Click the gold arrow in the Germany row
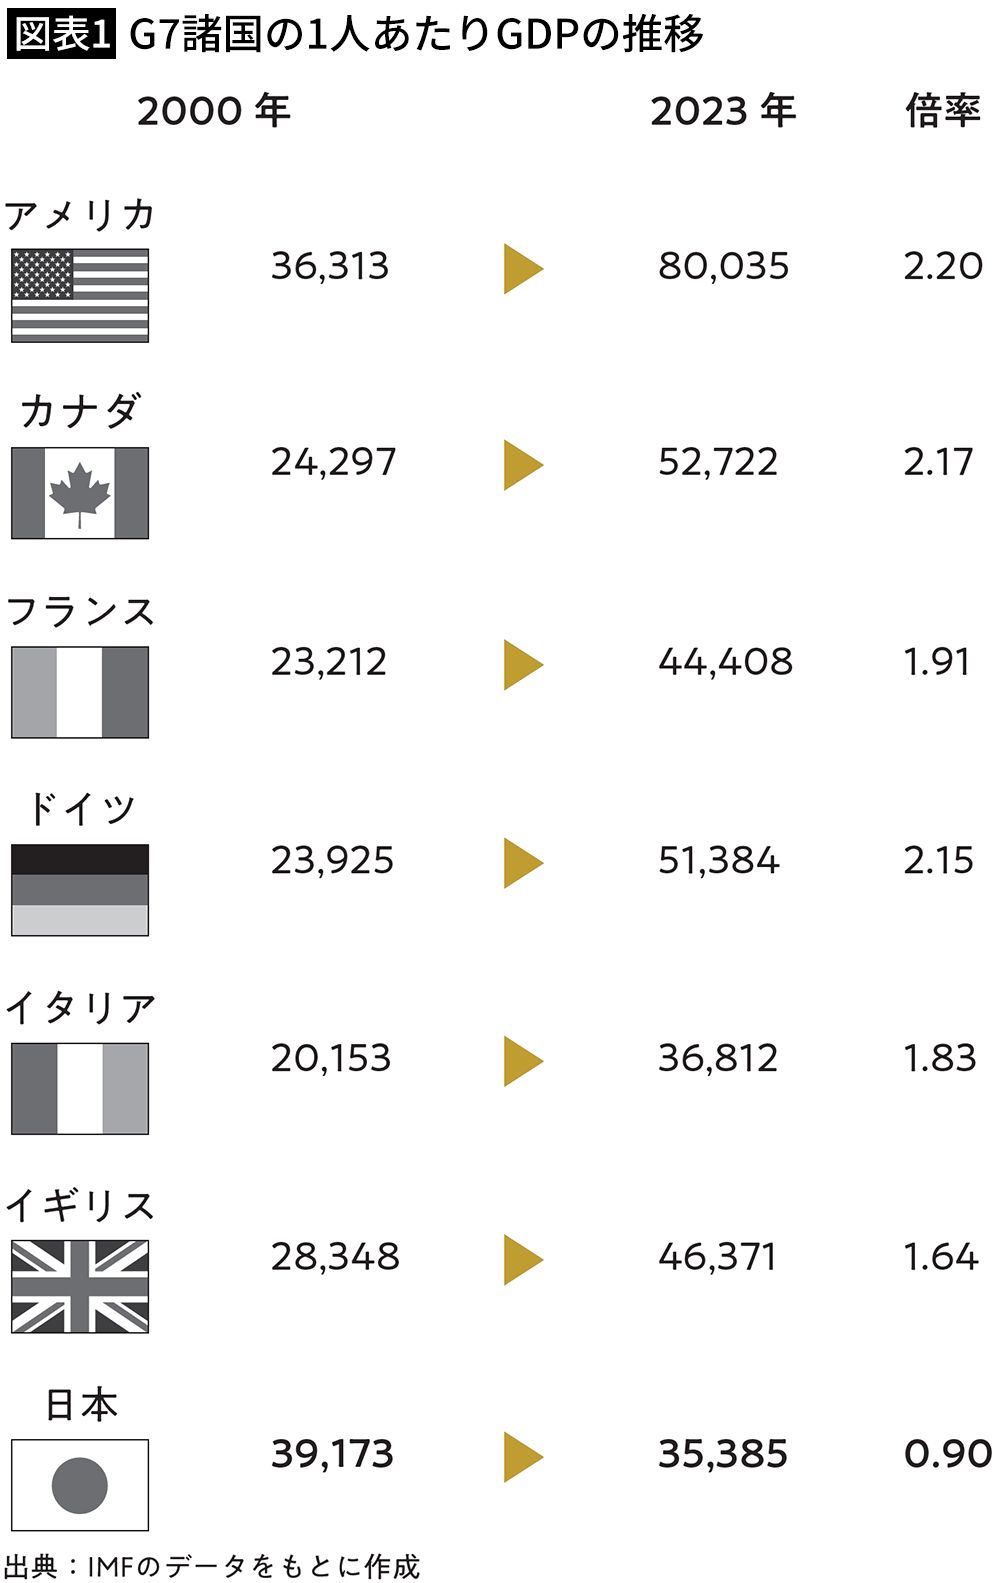 click(522, 863)
